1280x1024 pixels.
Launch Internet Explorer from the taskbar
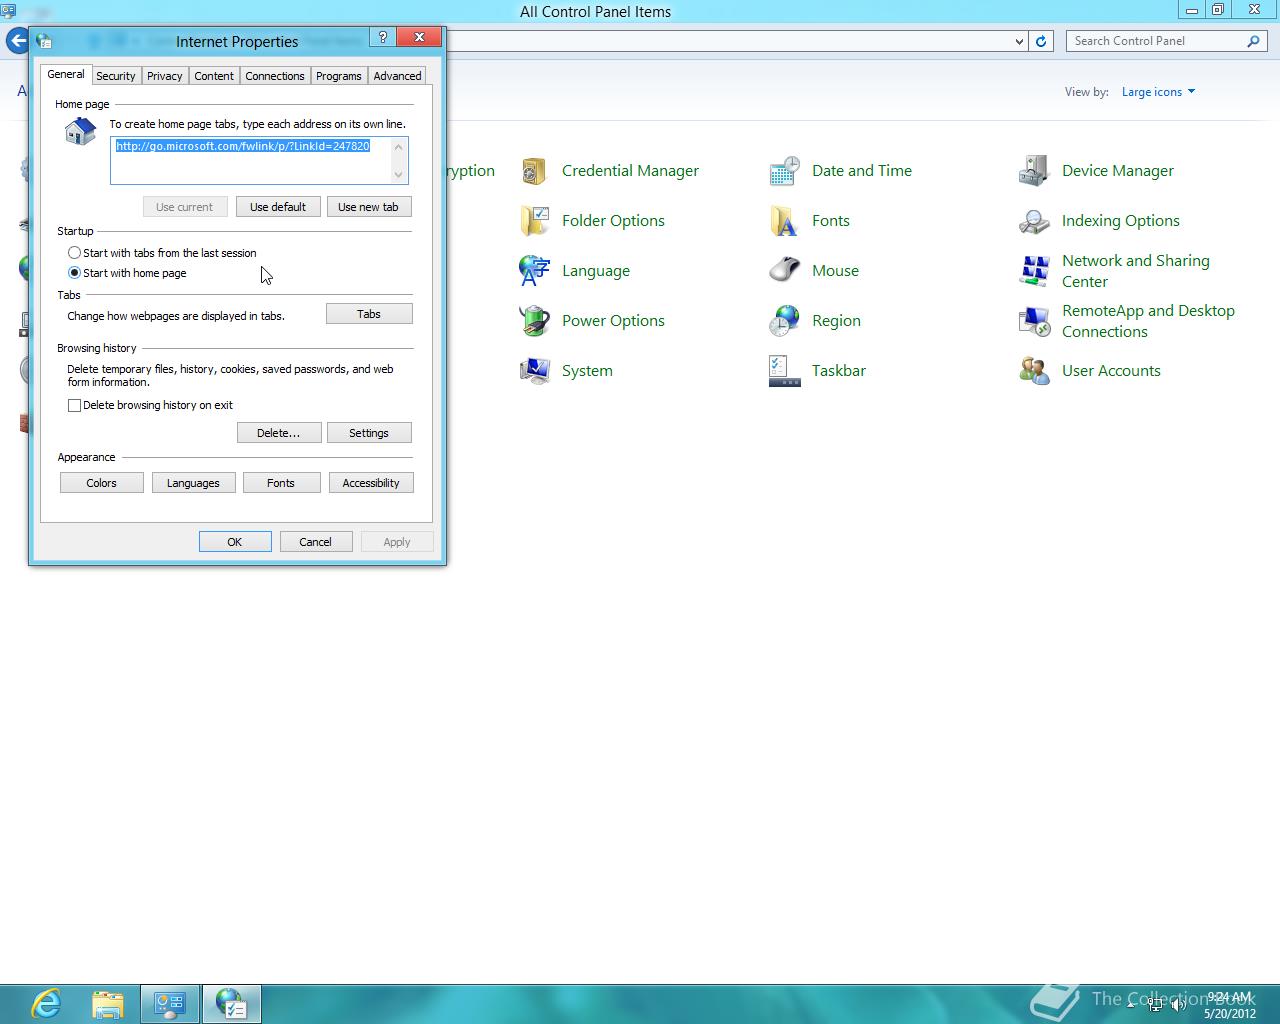[45, 1003]
